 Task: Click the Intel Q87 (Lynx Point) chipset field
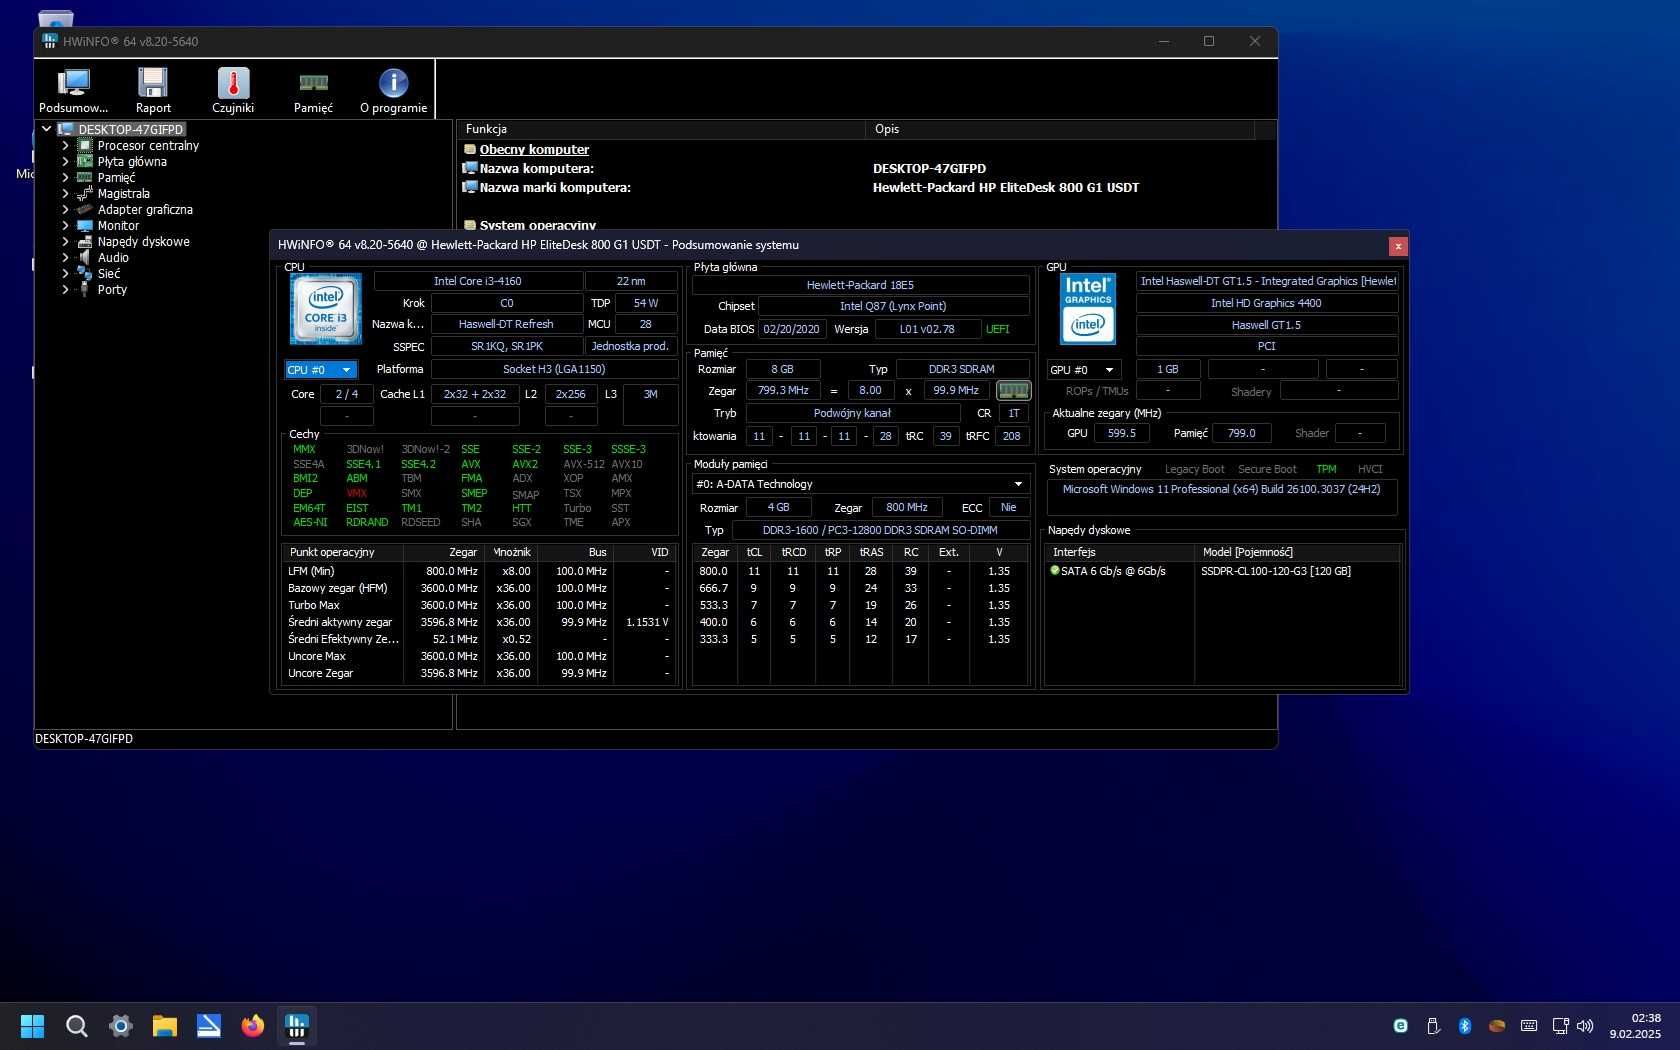(893, 306)
